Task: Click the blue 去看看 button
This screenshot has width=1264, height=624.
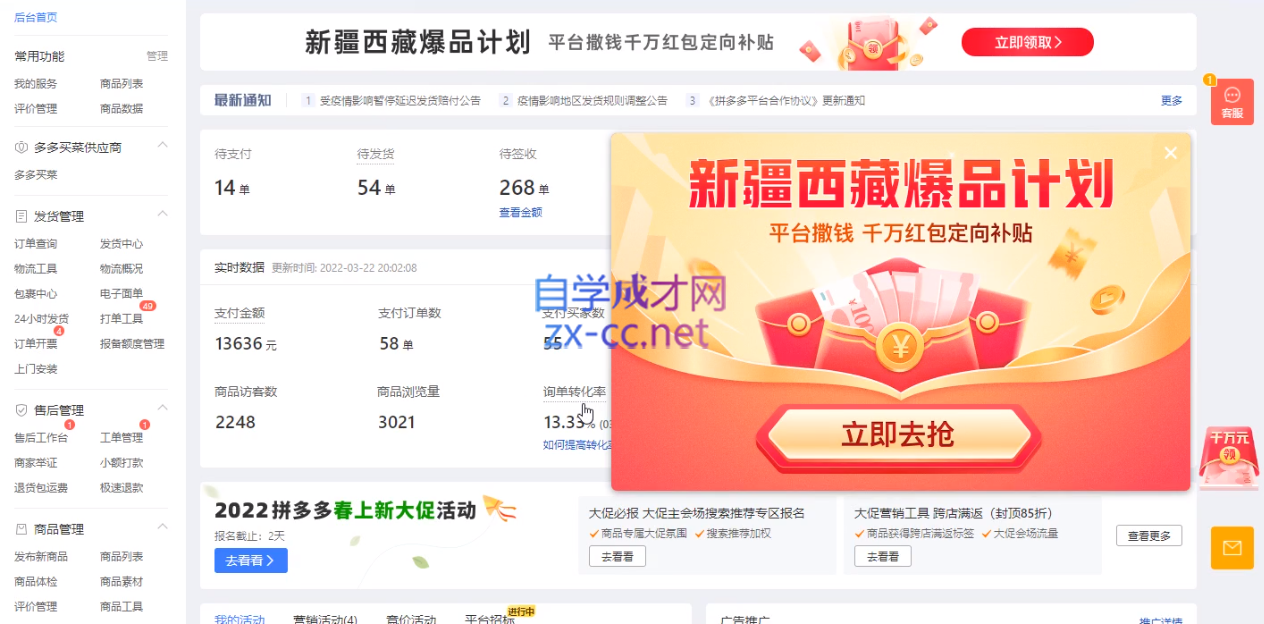Action: (251, 560)
